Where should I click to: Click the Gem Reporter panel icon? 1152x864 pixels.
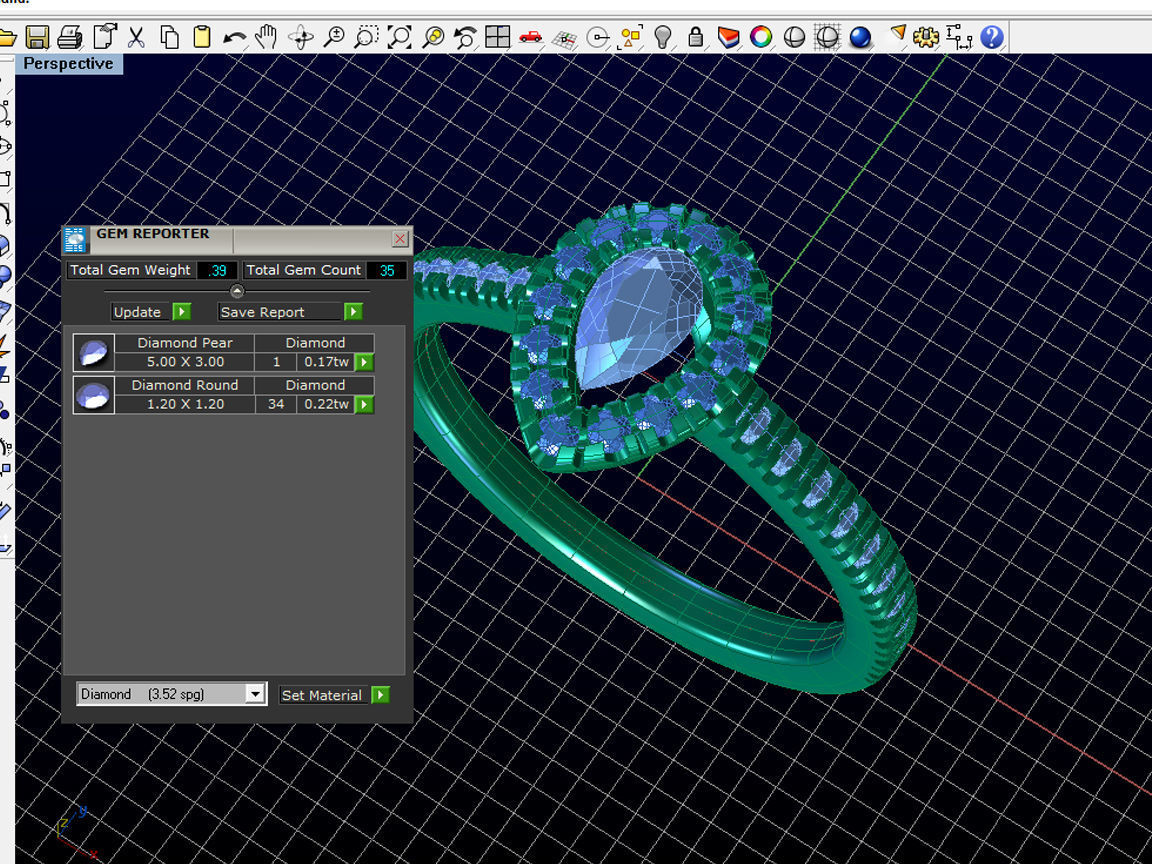pyautogui.click(x=75, y=240)
